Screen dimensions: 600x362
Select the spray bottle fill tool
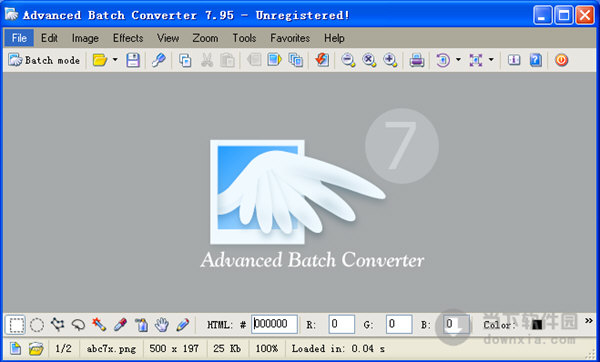tap(141, 325)
